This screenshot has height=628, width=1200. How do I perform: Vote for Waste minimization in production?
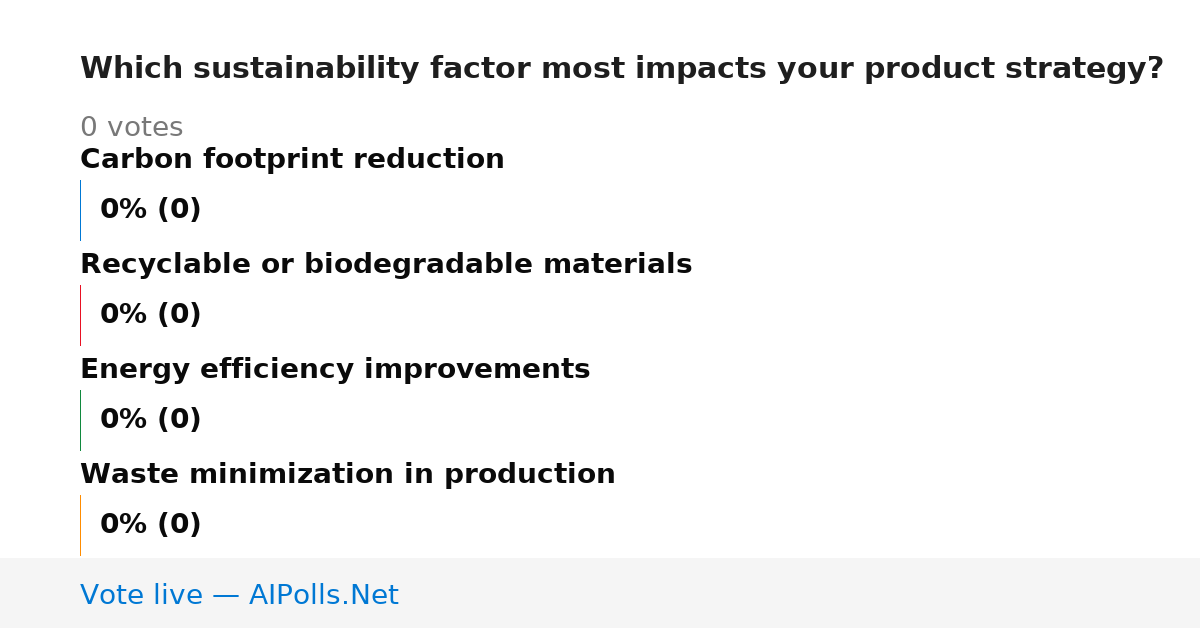(x=348, y=475)
